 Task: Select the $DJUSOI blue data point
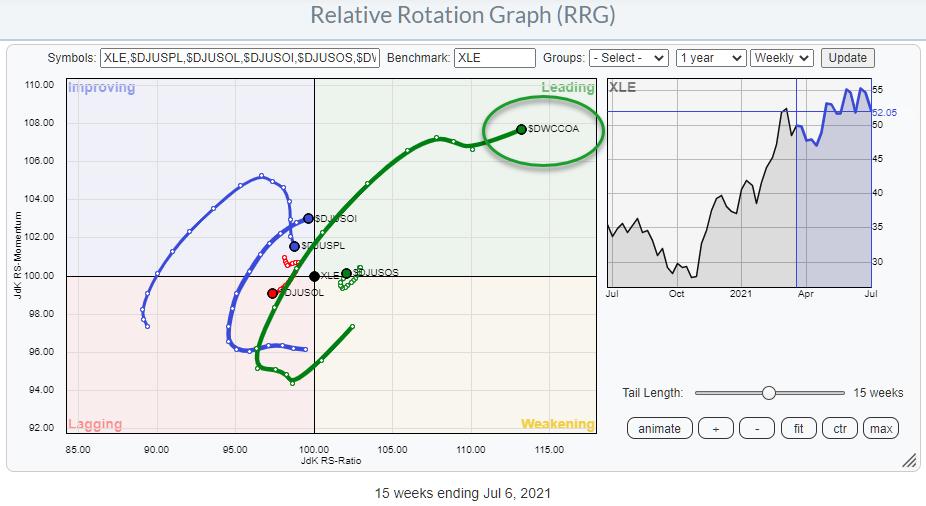(308, 218)
